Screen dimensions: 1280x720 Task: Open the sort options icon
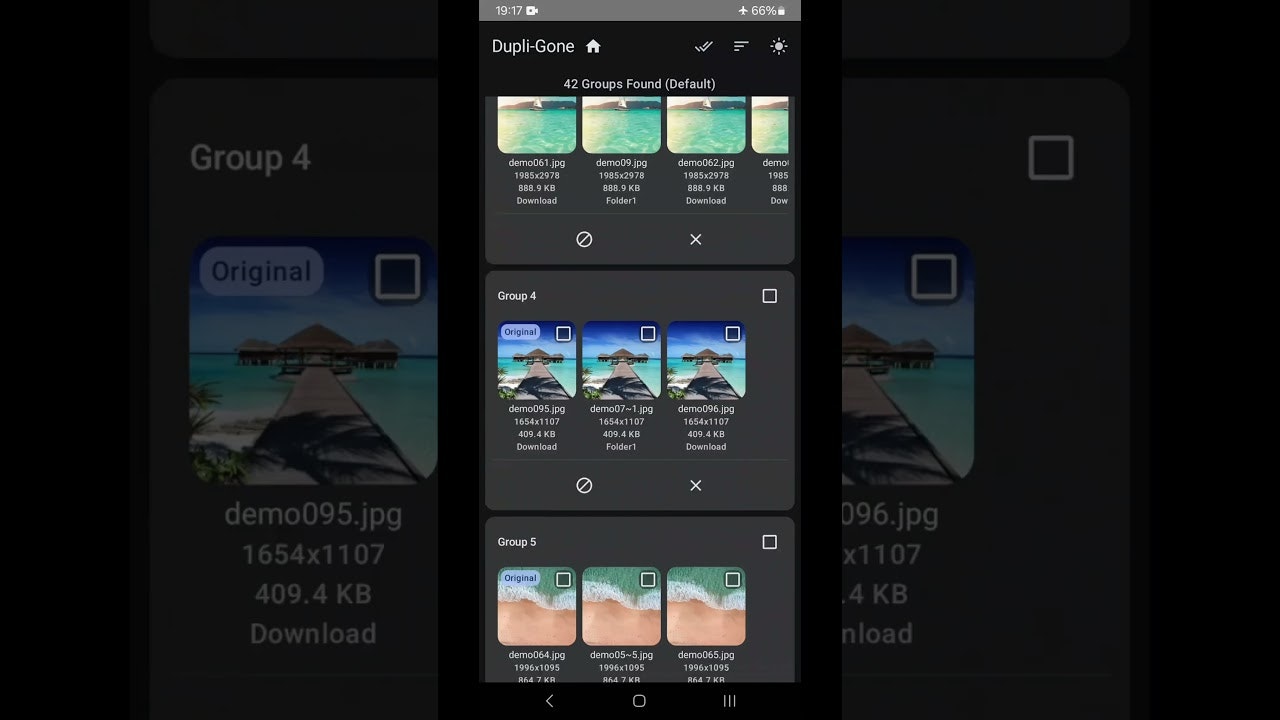click(x=741, y=46)
